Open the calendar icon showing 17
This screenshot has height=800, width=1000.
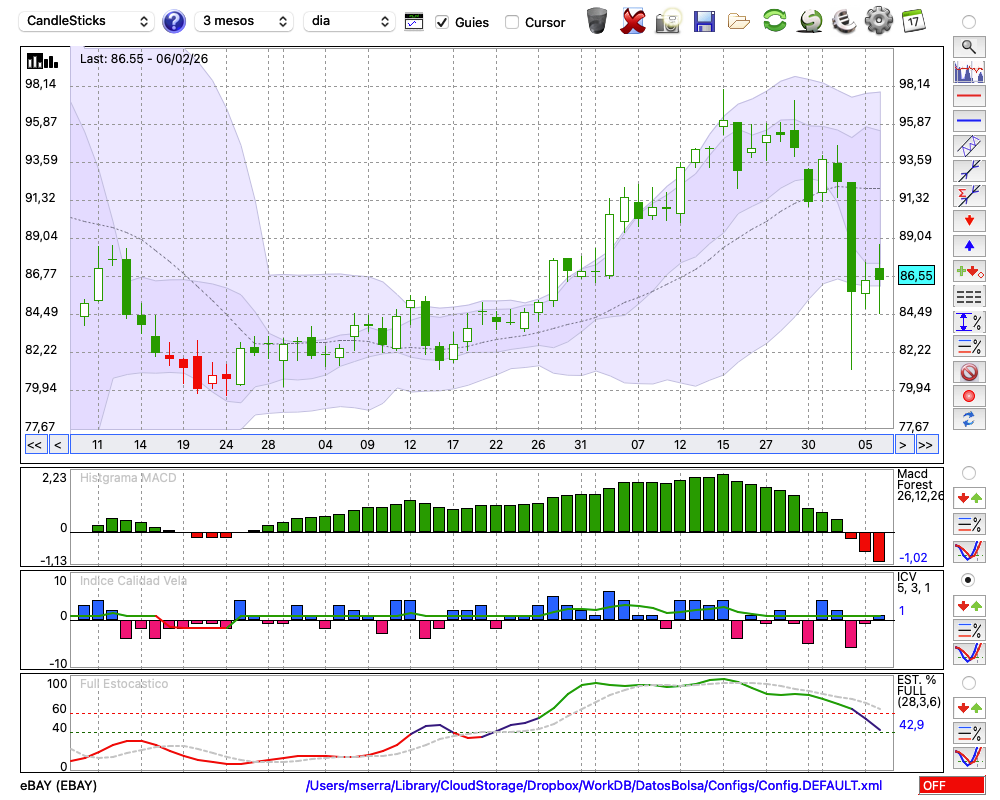(x=913, y=20)
